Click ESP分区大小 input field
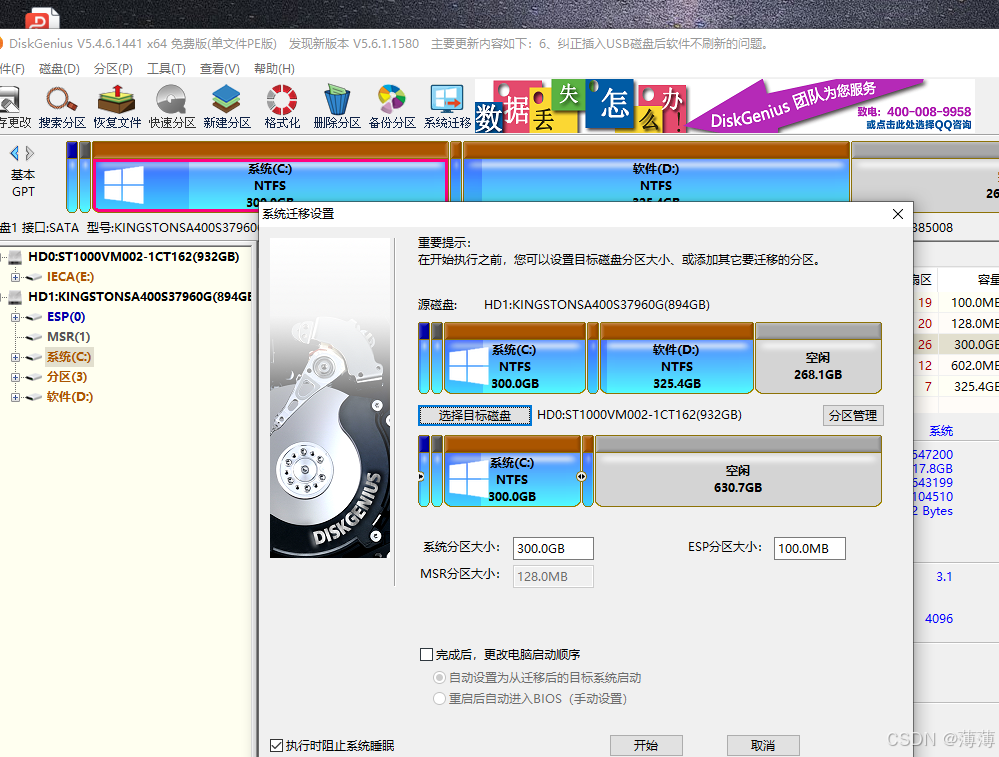The height and width of the screenshot is (757, 999). pos(809,549)
